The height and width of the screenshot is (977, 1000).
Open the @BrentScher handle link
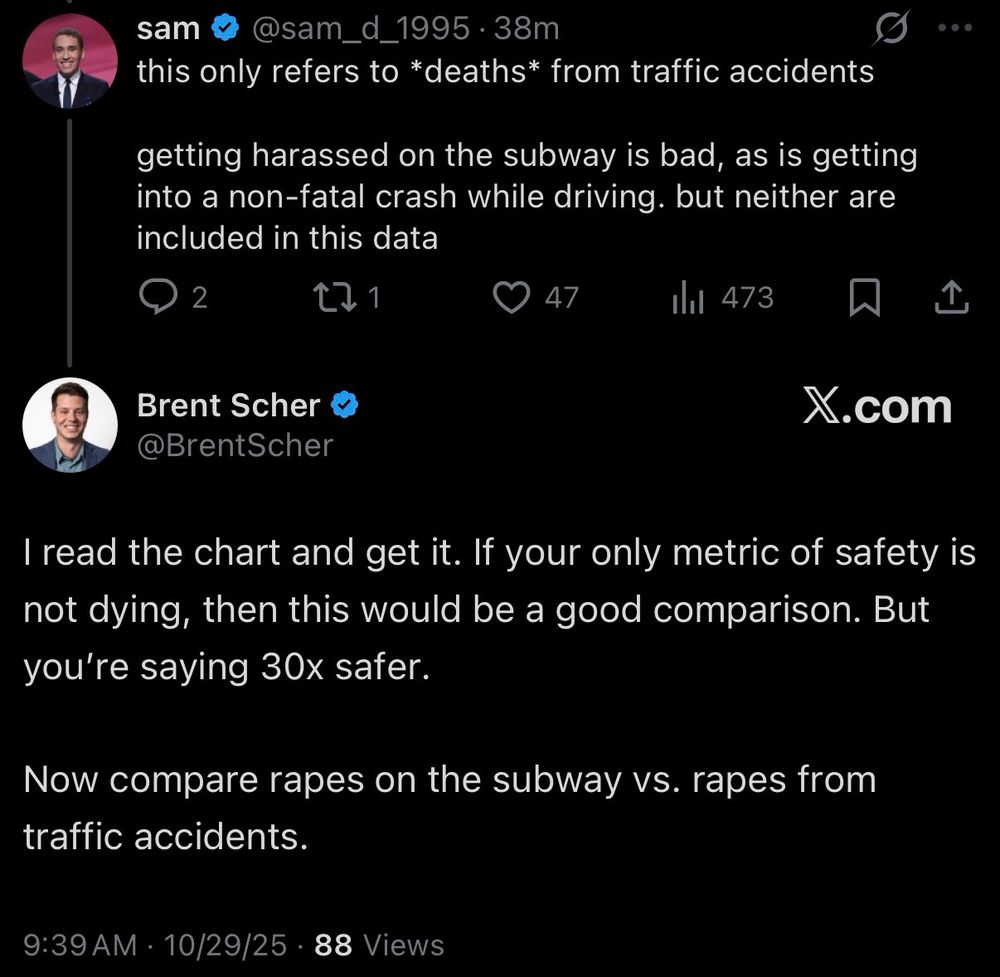234,445
